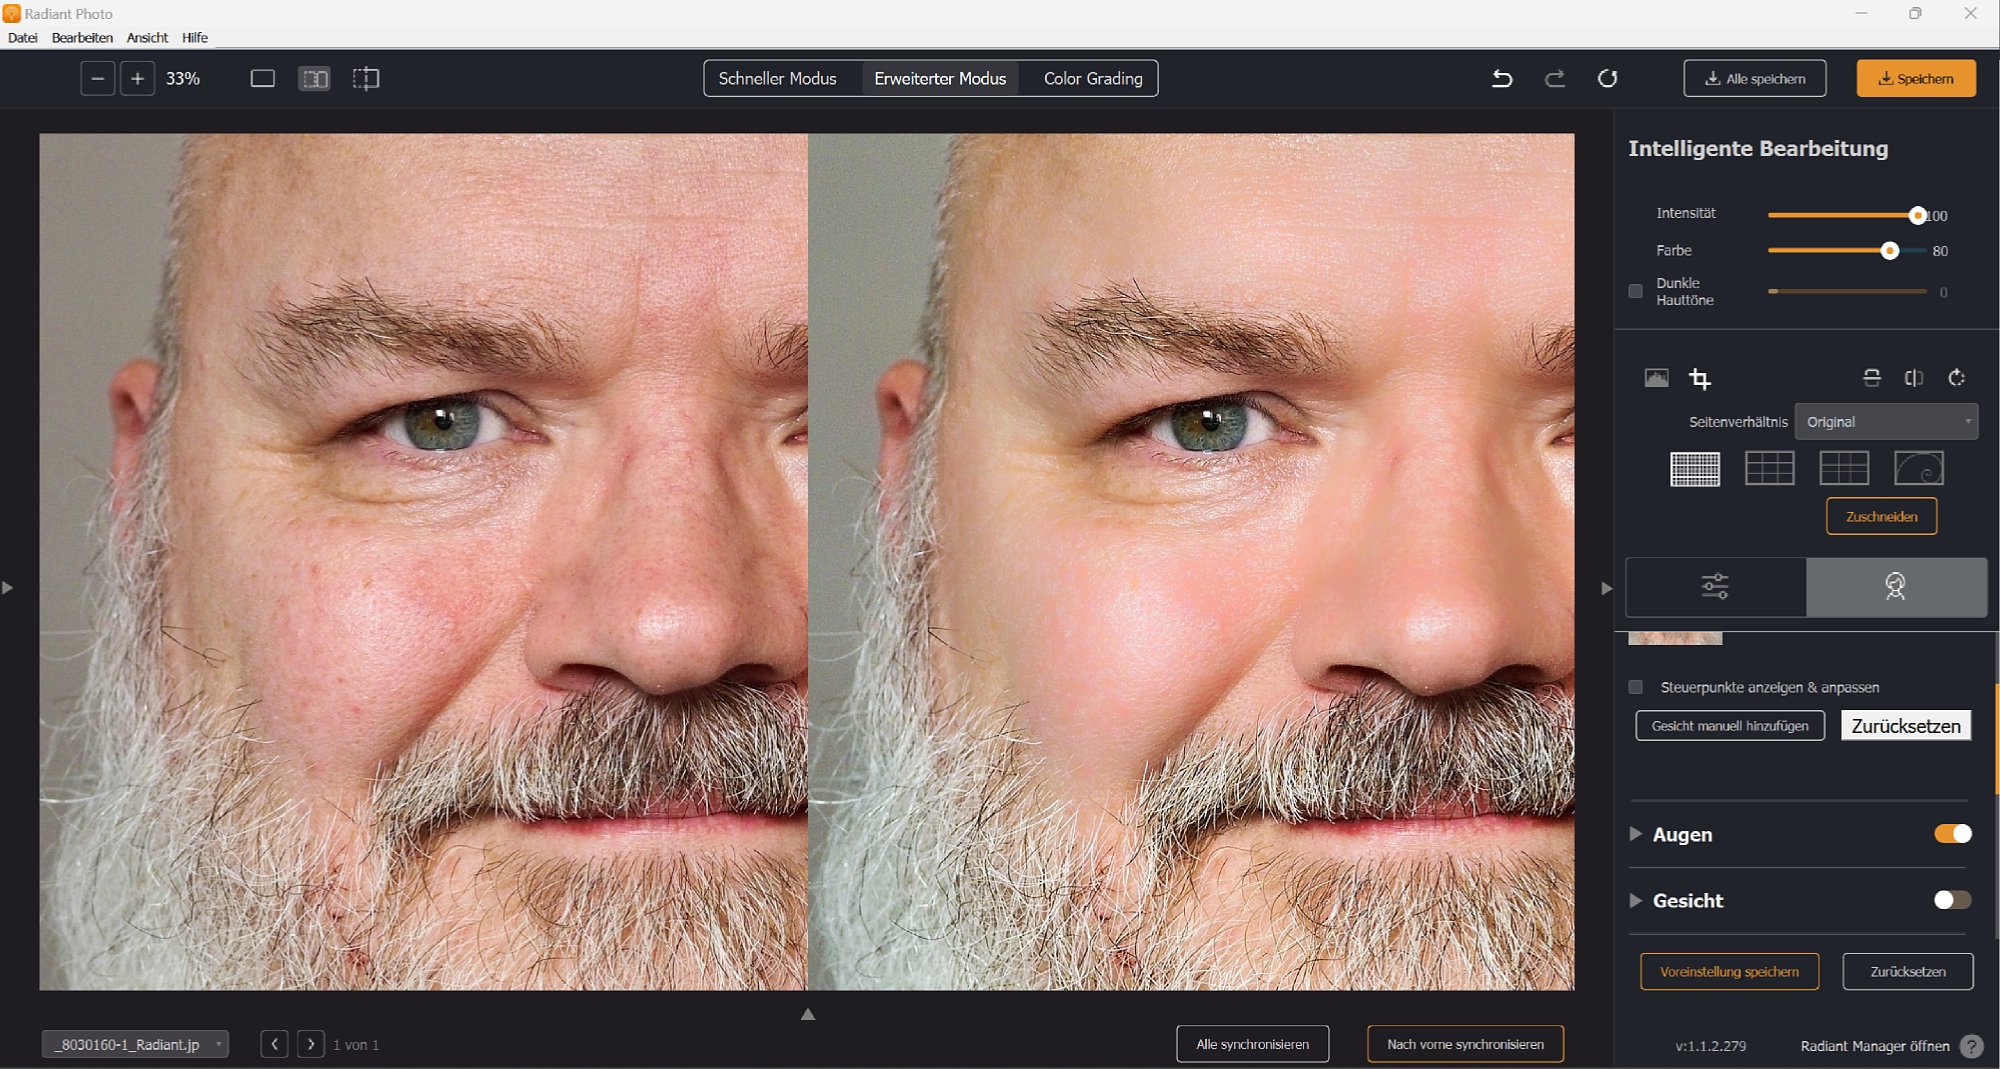
Task: Click the Zuschneiden button
Action: pyautogui.click(x=1881, y=516)
